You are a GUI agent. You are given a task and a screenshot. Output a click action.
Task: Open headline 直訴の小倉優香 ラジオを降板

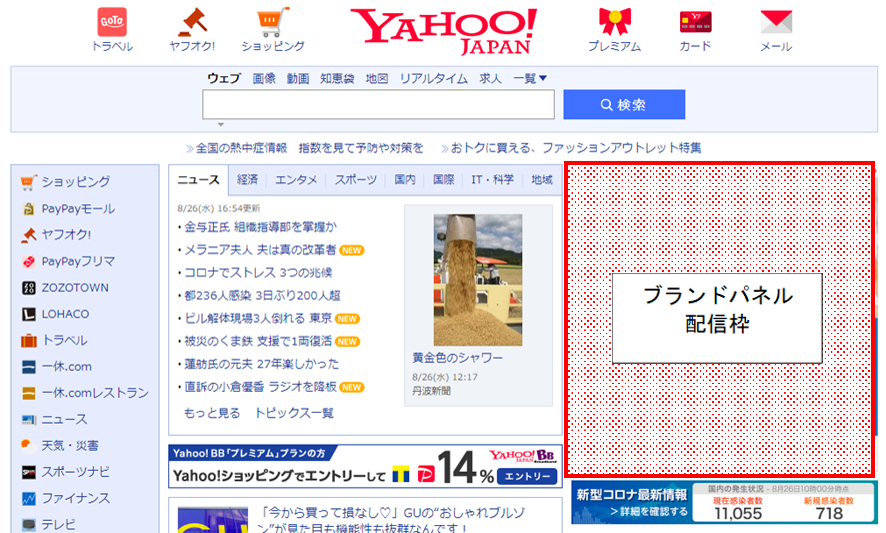[x=260, y=387]
